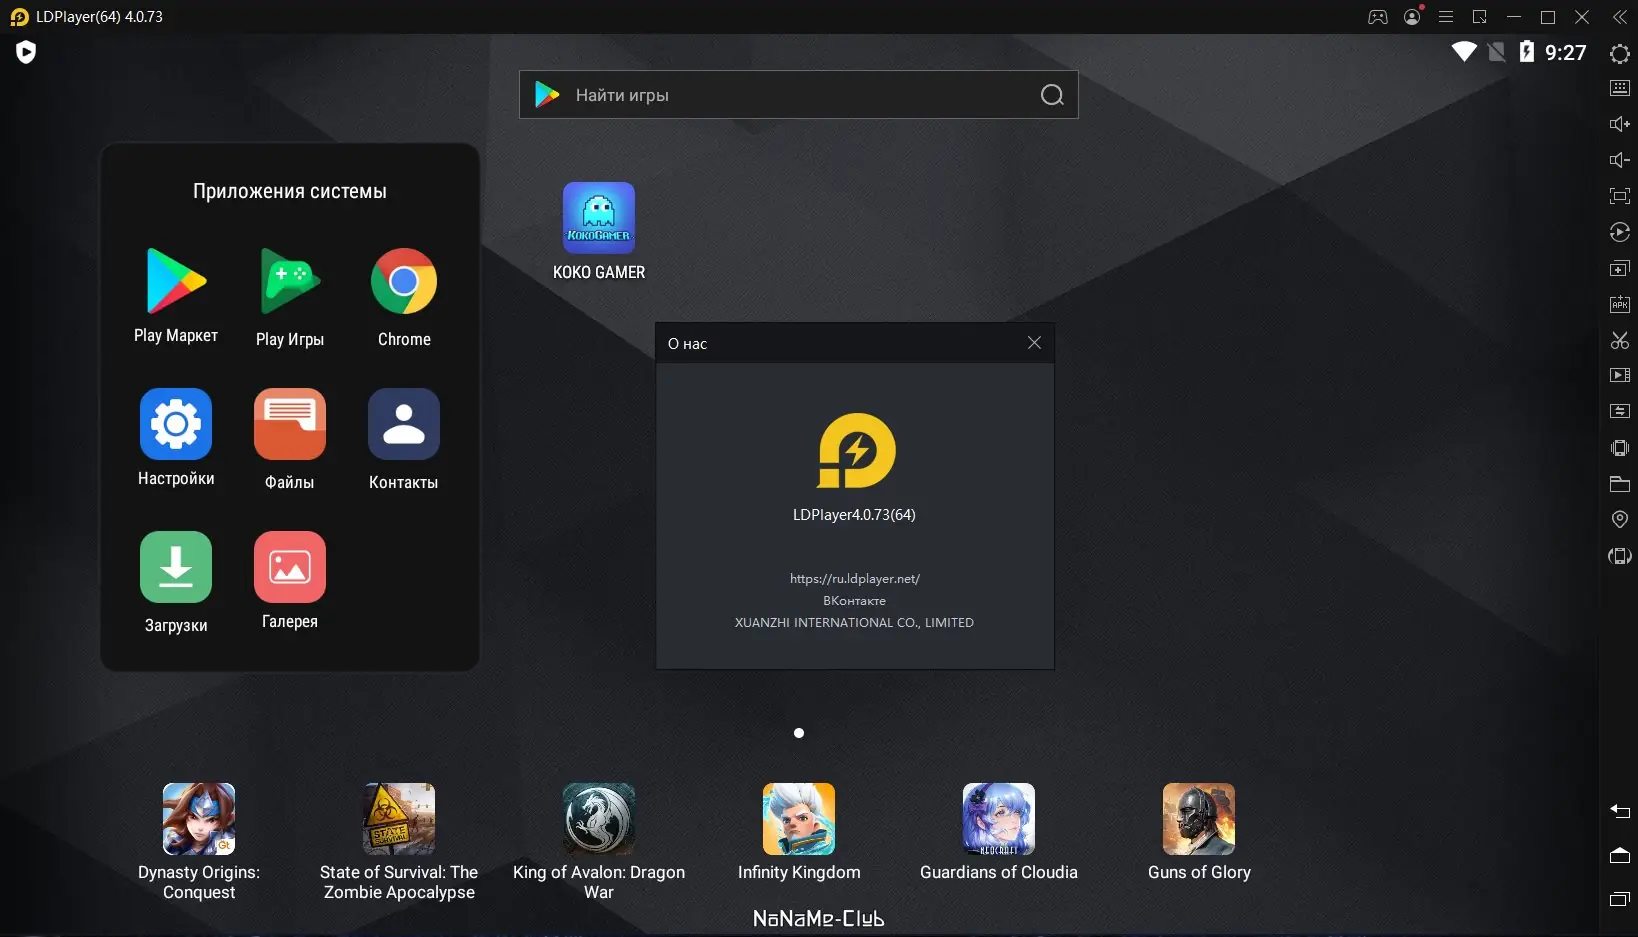
Task: Open the Загрузки downloads app
Action: click(x=176, y=582)
